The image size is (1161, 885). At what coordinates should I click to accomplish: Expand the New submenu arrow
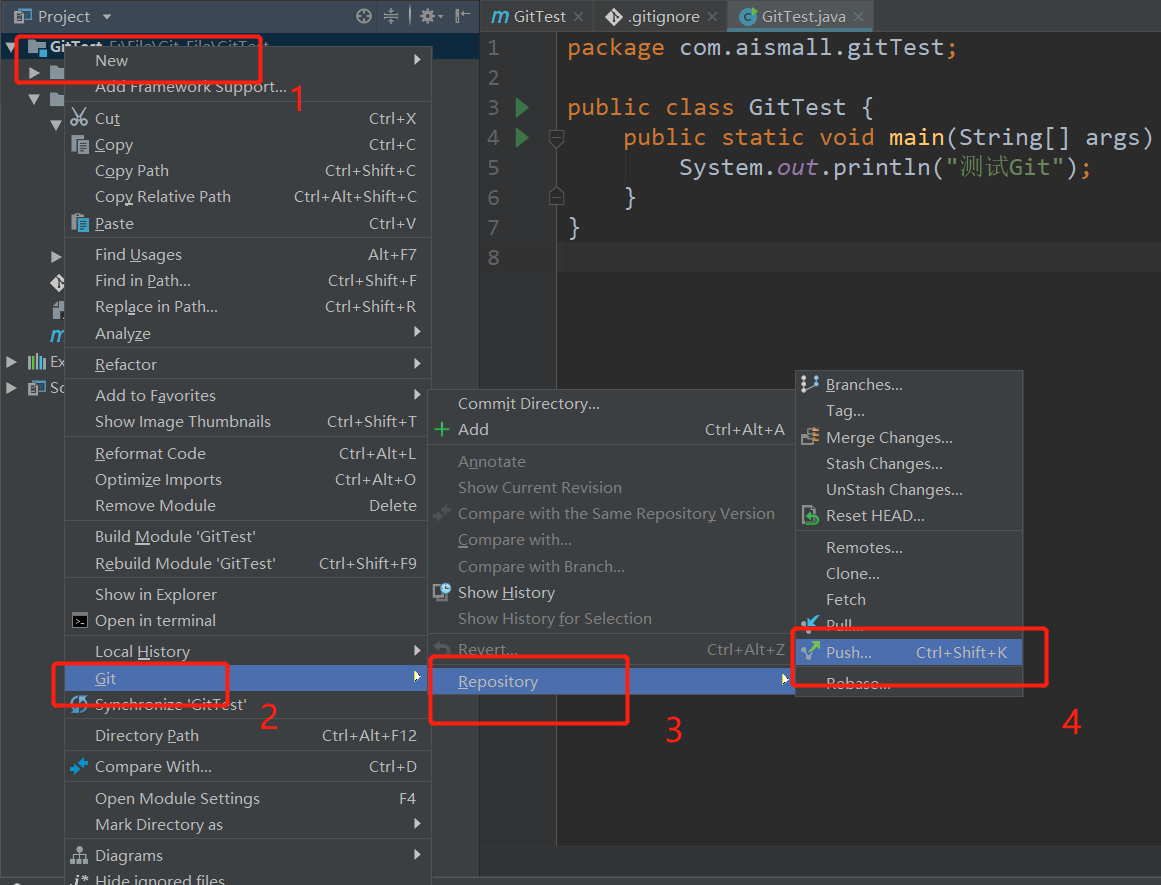pos(417,60)
